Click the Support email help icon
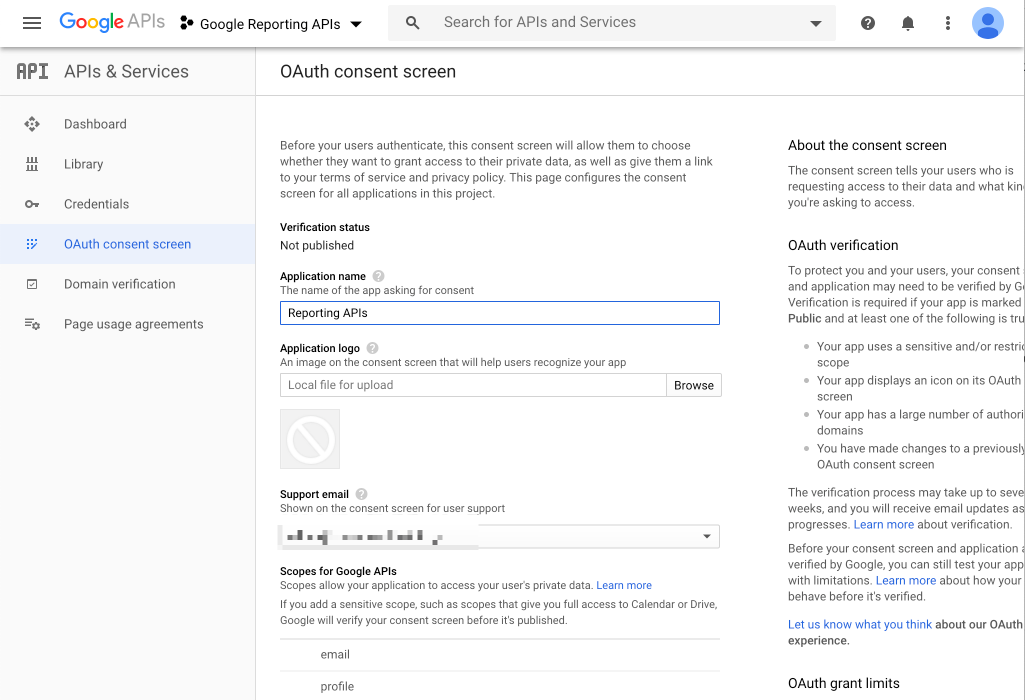1025x700 pixels. (x=361, y=494)
